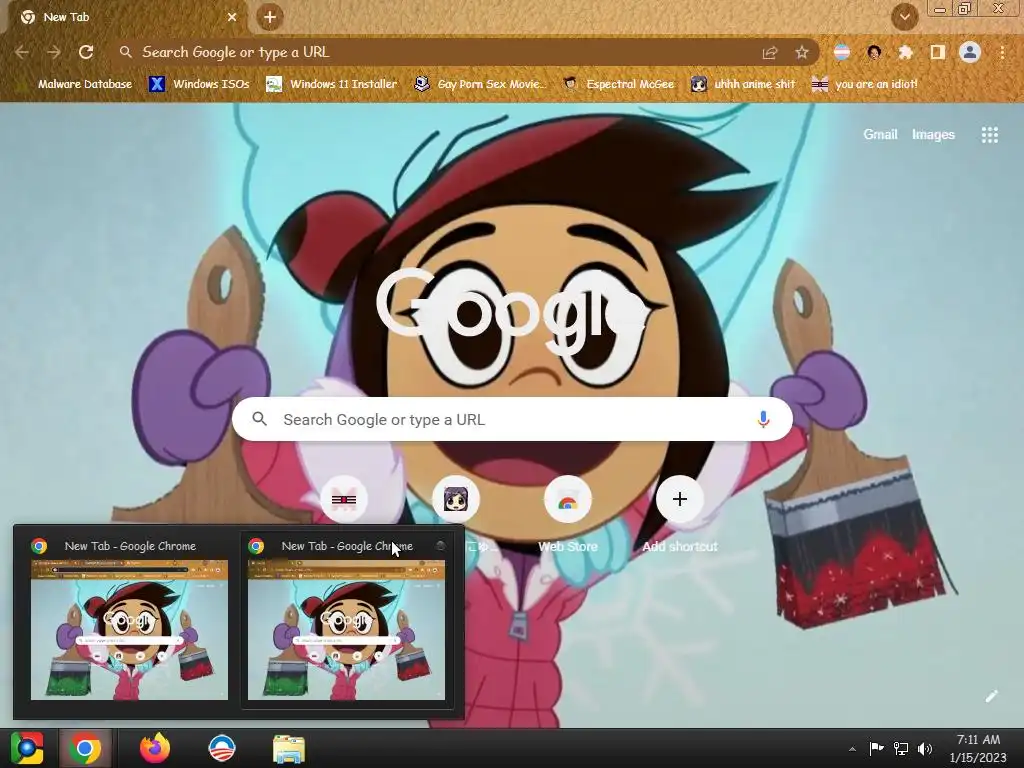Viewport: 1024px width, 768px height.
Task: Launch Firefox from the taskbar
Action: coord(155,748)
